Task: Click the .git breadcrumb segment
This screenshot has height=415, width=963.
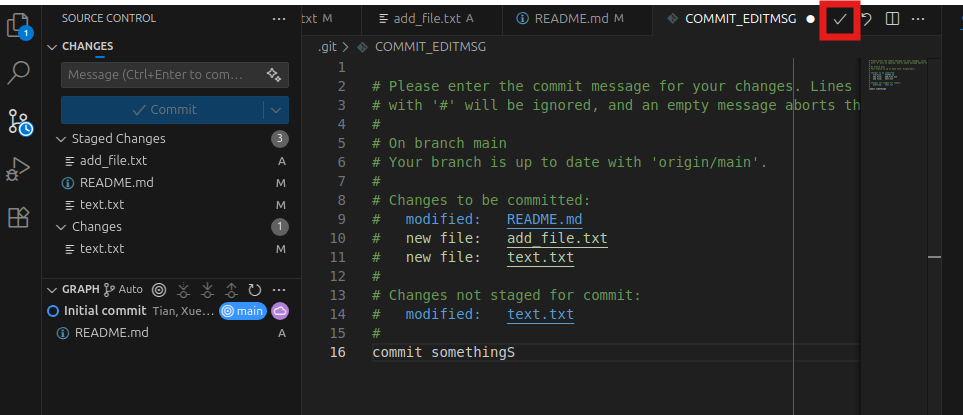Action: [x=327, y=47]
